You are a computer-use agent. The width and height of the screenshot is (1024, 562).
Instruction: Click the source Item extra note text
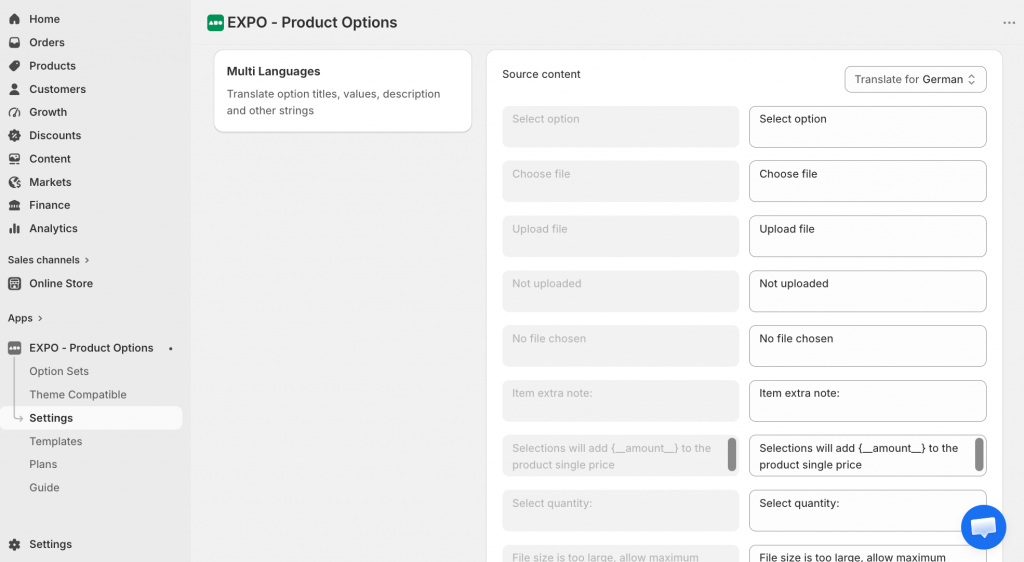(x=552, y=394)
